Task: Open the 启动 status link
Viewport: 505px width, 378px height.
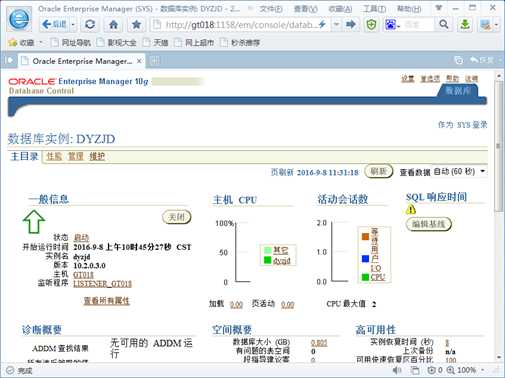Action: [x=81, y=238]
